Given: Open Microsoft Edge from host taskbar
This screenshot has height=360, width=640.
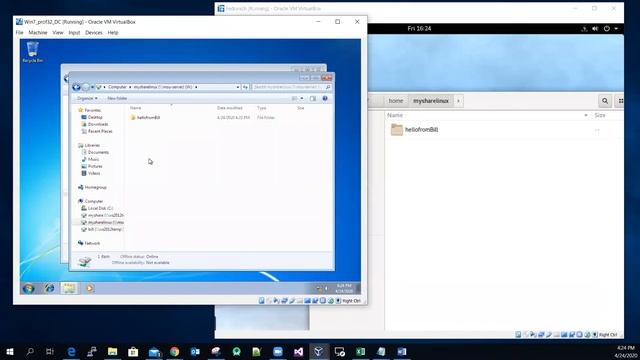Looking at the screenshot, I should coord(71,351).
